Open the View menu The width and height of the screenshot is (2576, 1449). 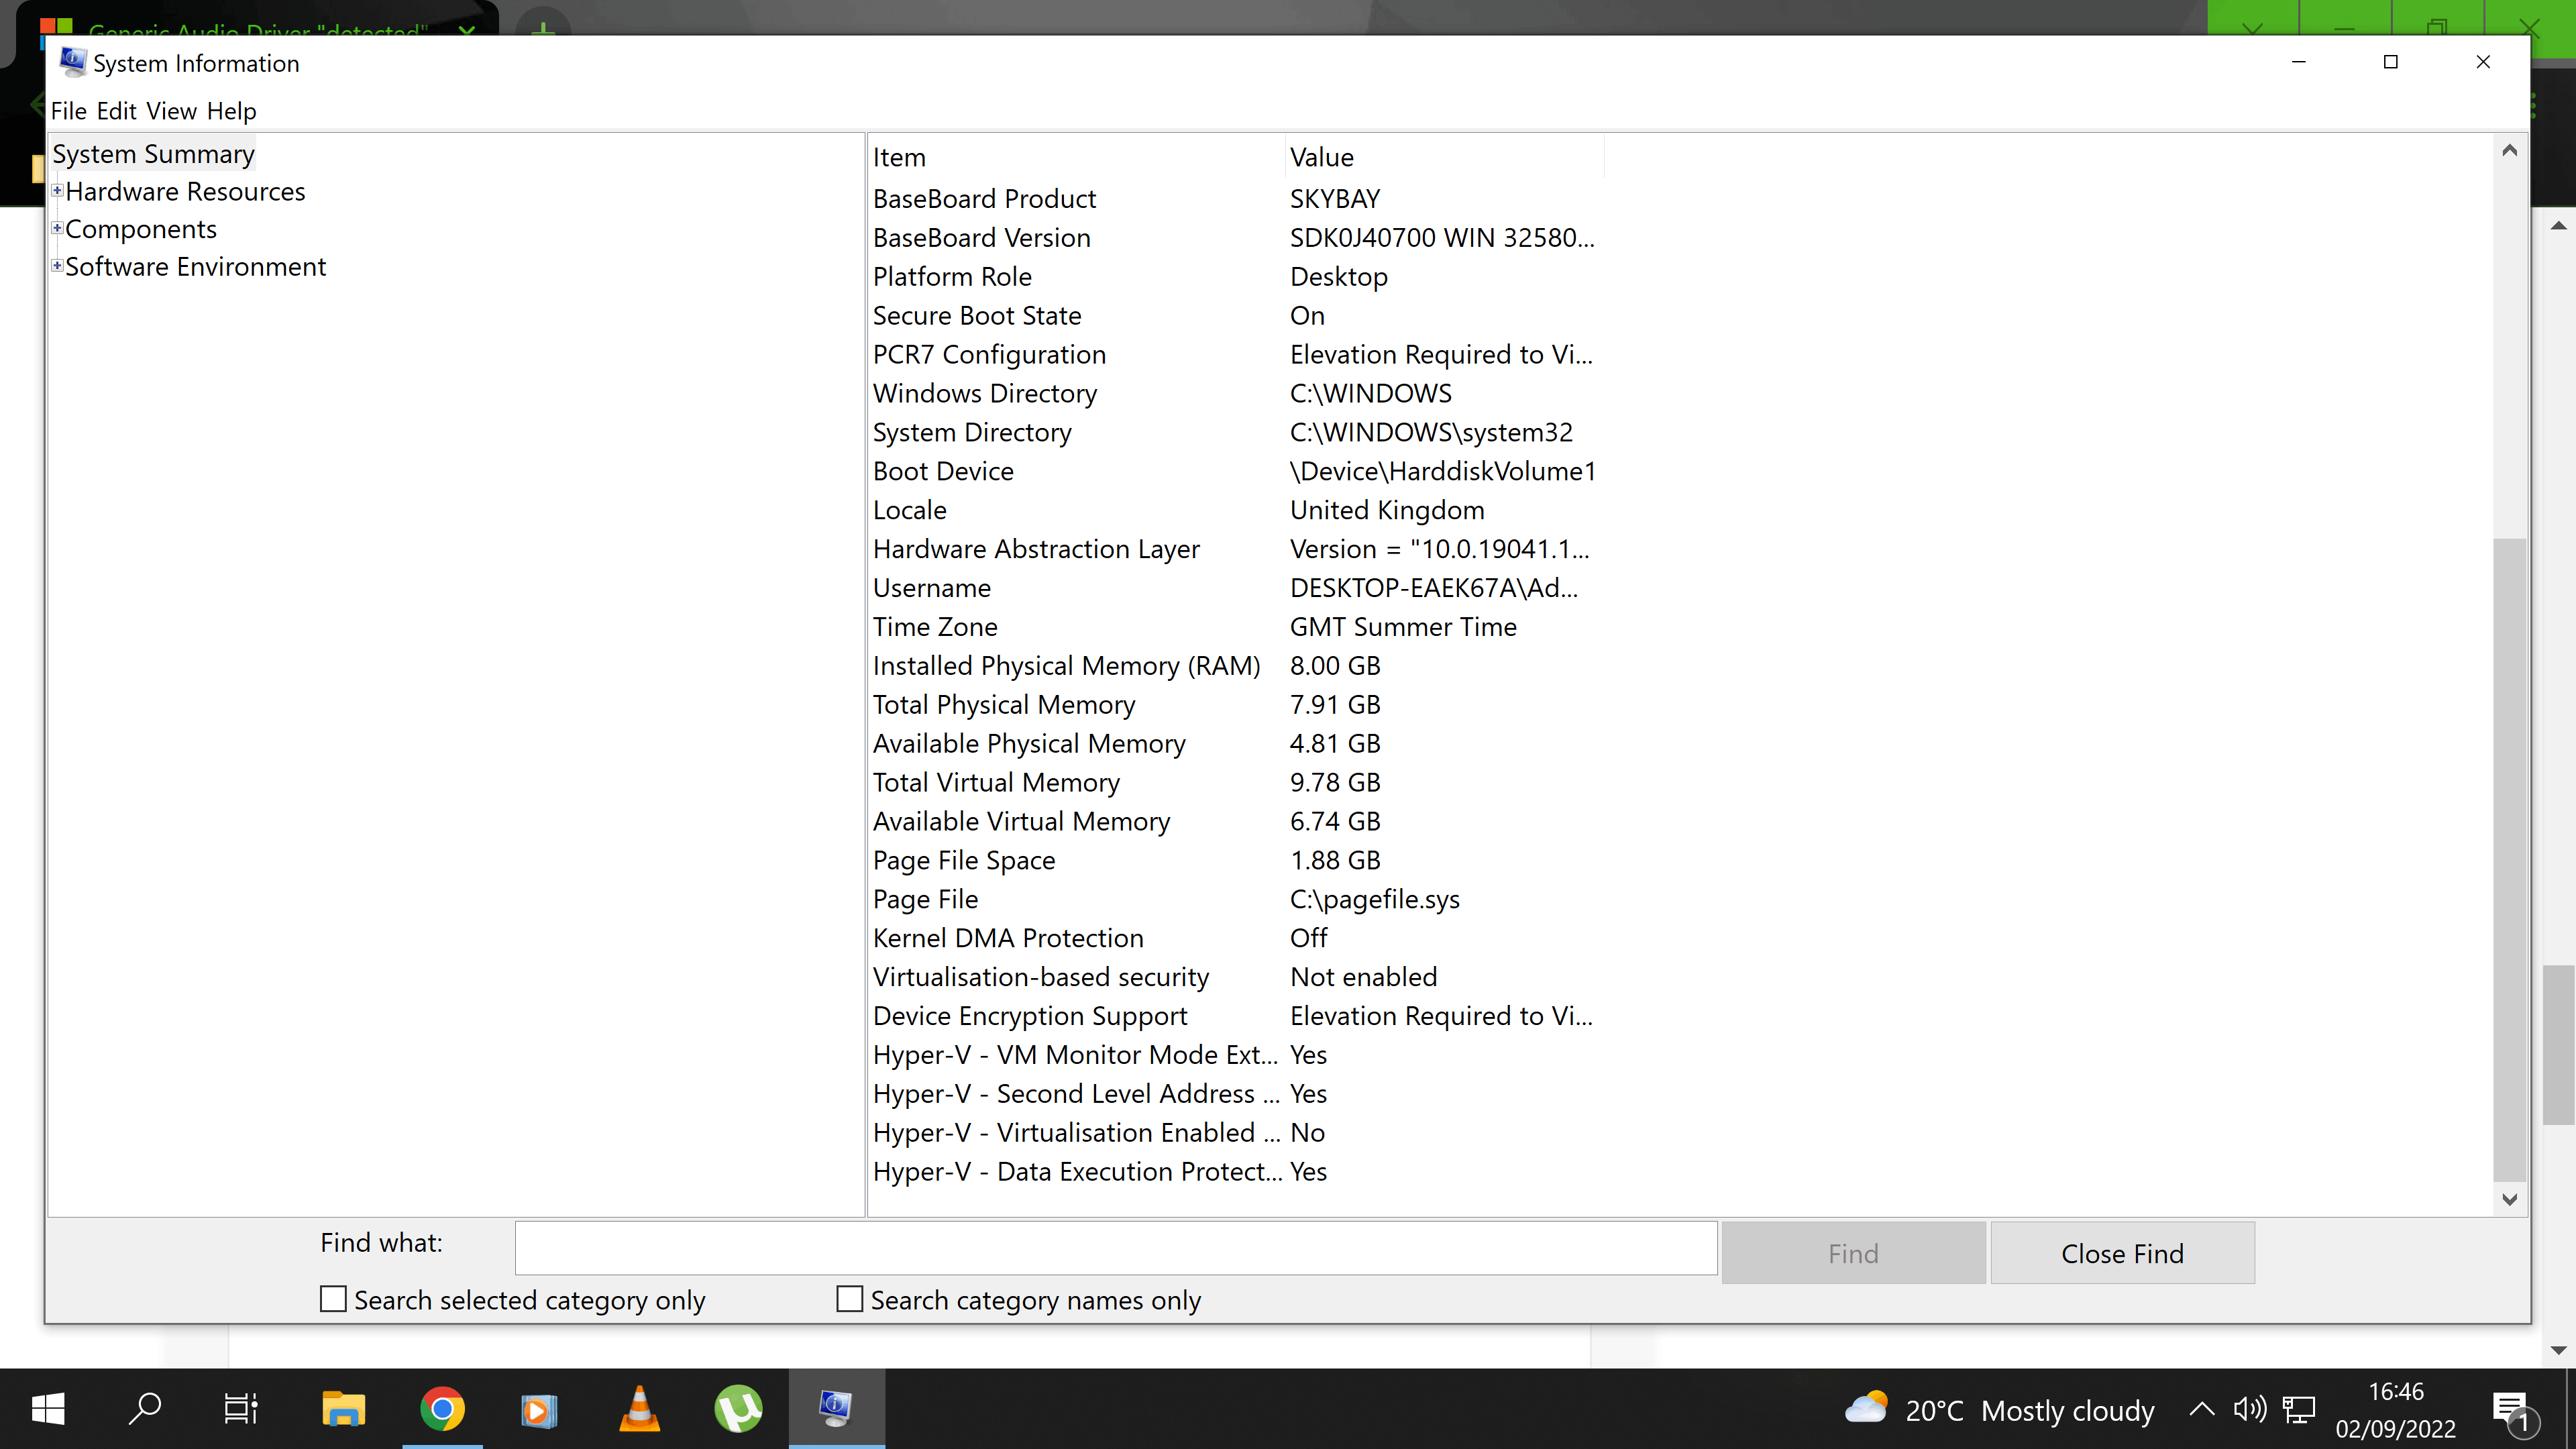point(171,111)
